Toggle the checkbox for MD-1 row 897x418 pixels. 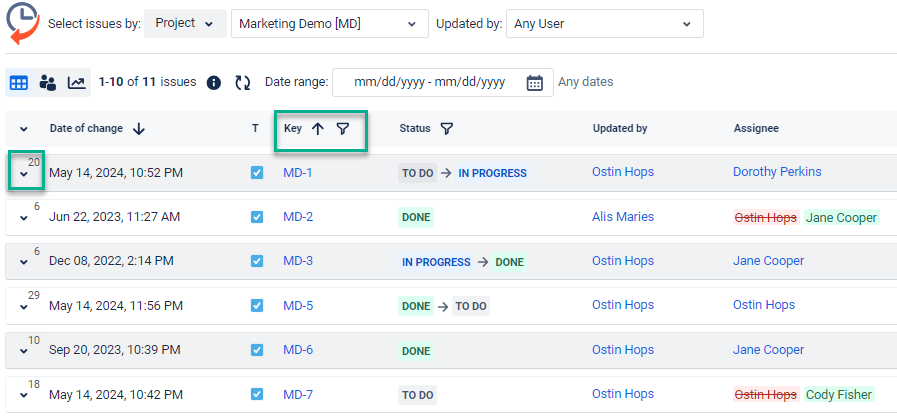pyautogui.click(x=257, y=173)
